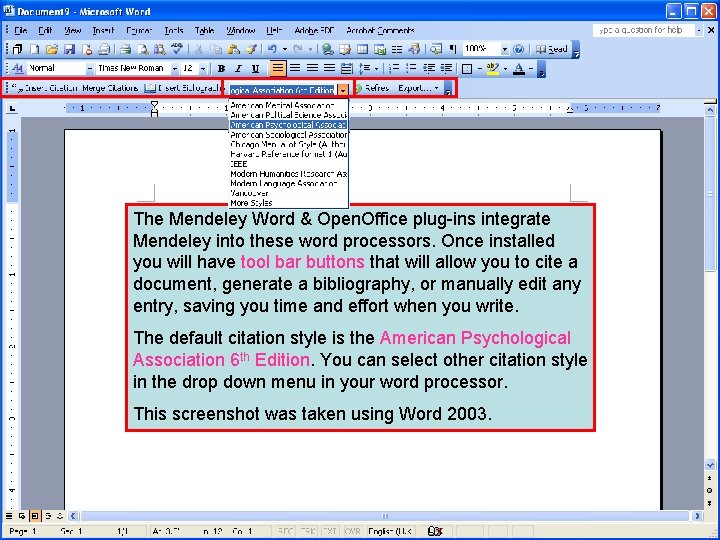Viewport: 720px width, 540px height.
Task: Activate the Format Painter brush
Action: pos(251,49)
